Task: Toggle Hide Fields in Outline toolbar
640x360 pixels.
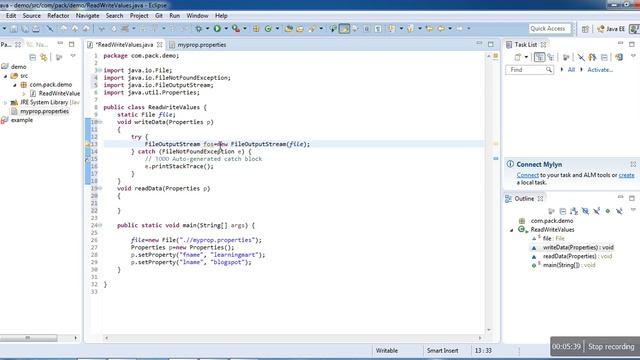Action: (585, 211)
